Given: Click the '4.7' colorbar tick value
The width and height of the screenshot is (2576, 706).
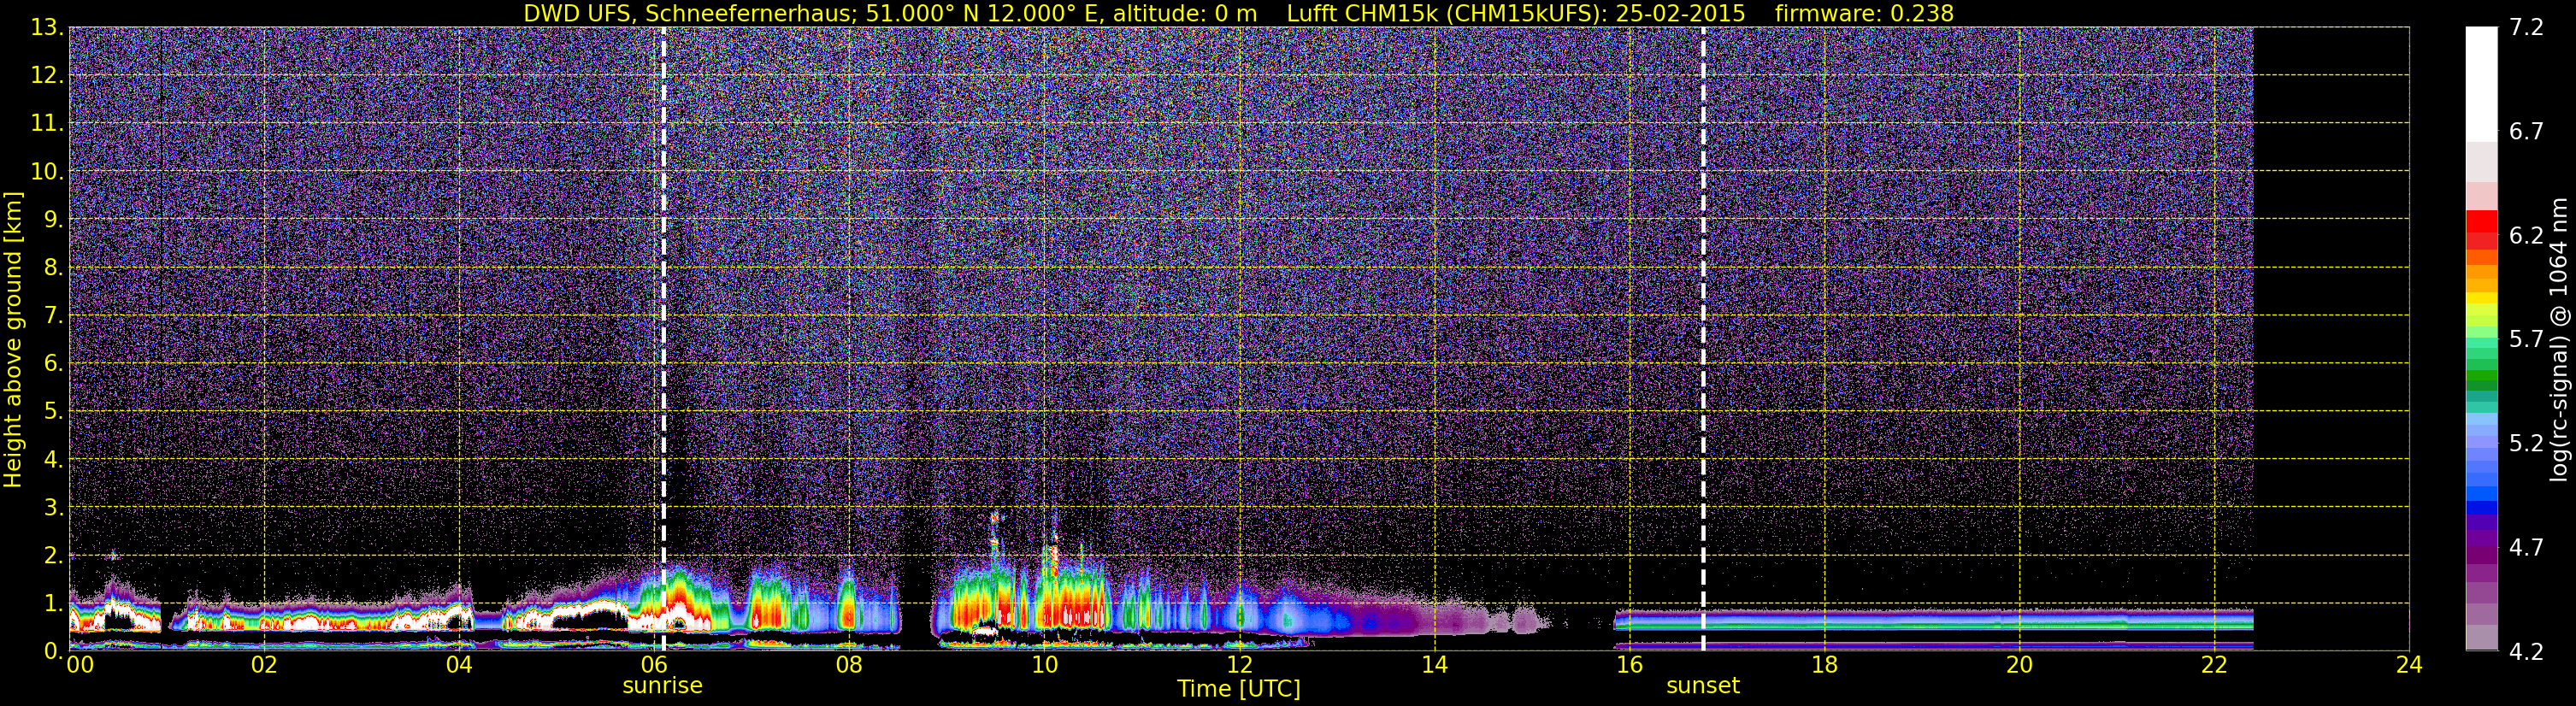Looking at the screenshot, I should tap(2526, 547).
